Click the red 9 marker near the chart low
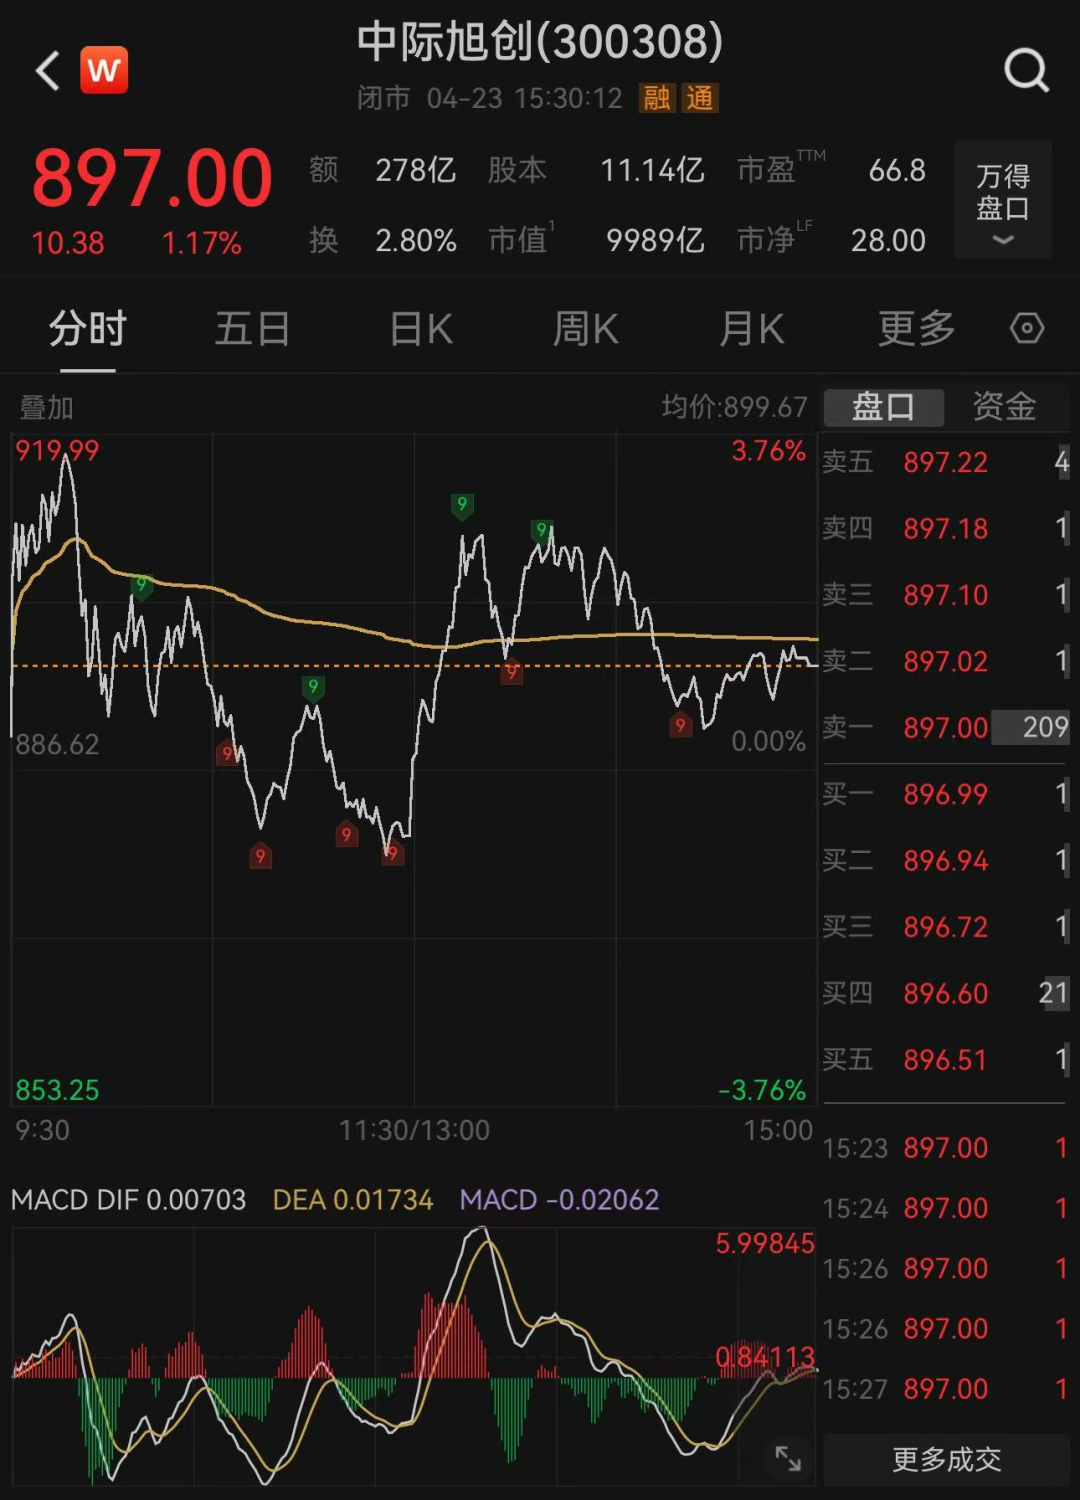 click(x=391, y=855)
